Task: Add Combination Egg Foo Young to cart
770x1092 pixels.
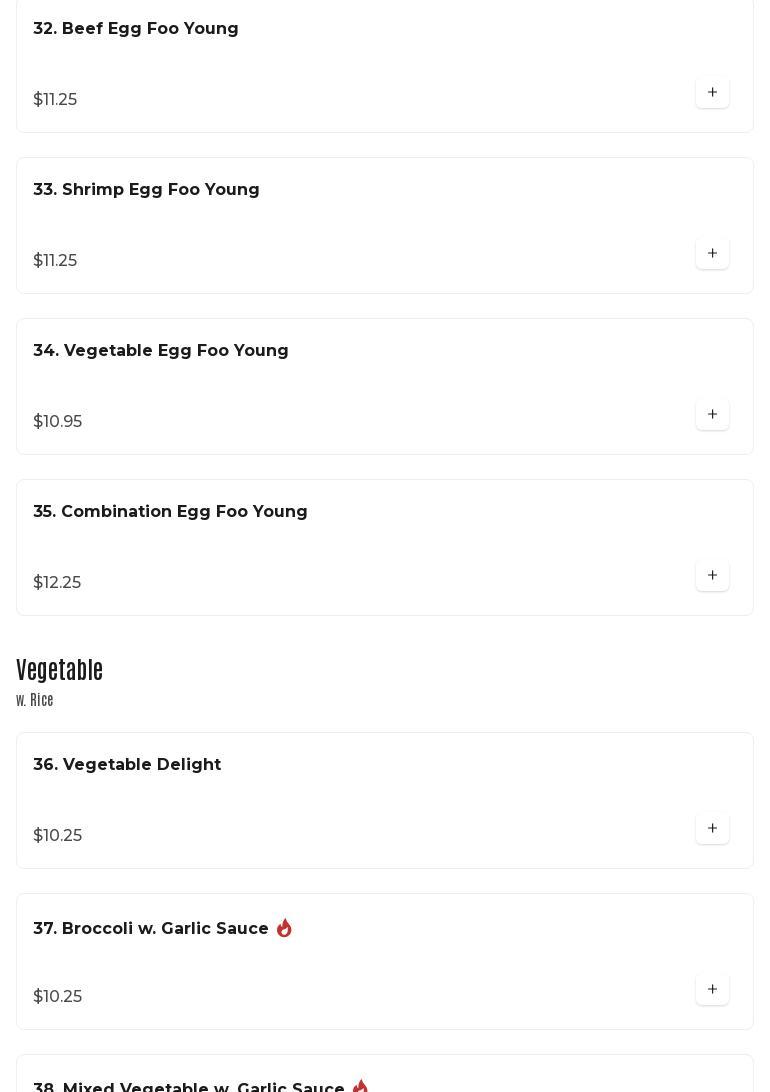Action: pyautogui.click(x=712, y=576)
